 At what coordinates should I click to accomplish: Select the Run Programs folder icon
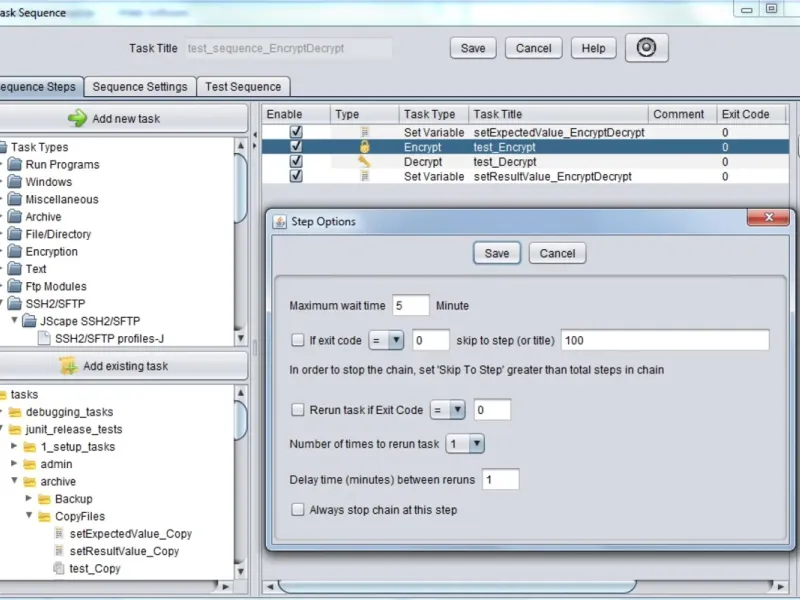coord(15,164)
